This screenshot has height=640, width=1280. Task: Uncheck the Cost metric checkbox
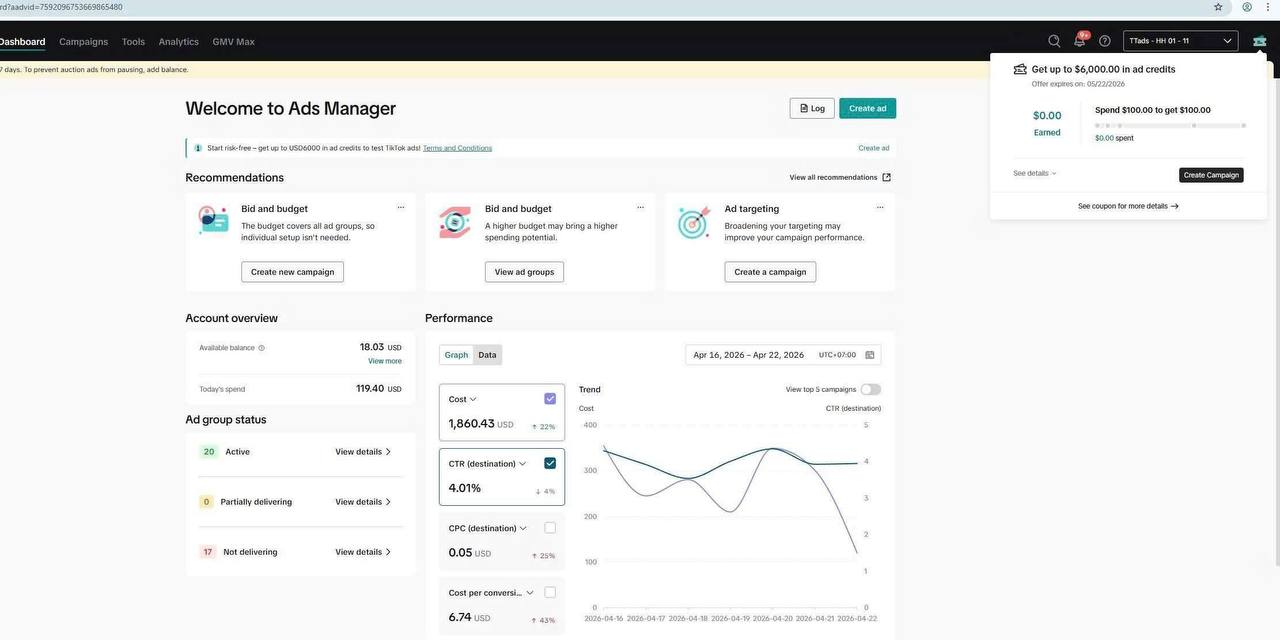point(550,399)
